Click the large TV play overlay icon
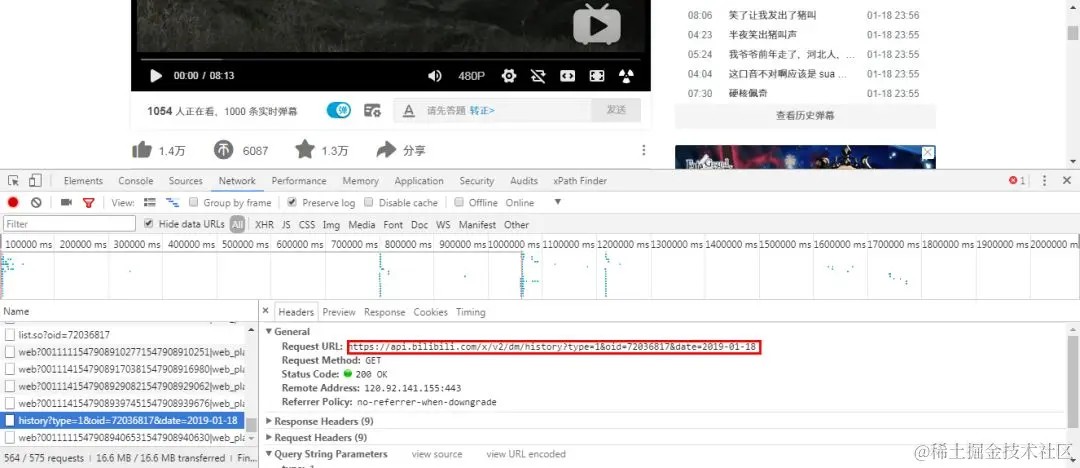Screen dimensions: 1080x468 [x=597, y=26]
